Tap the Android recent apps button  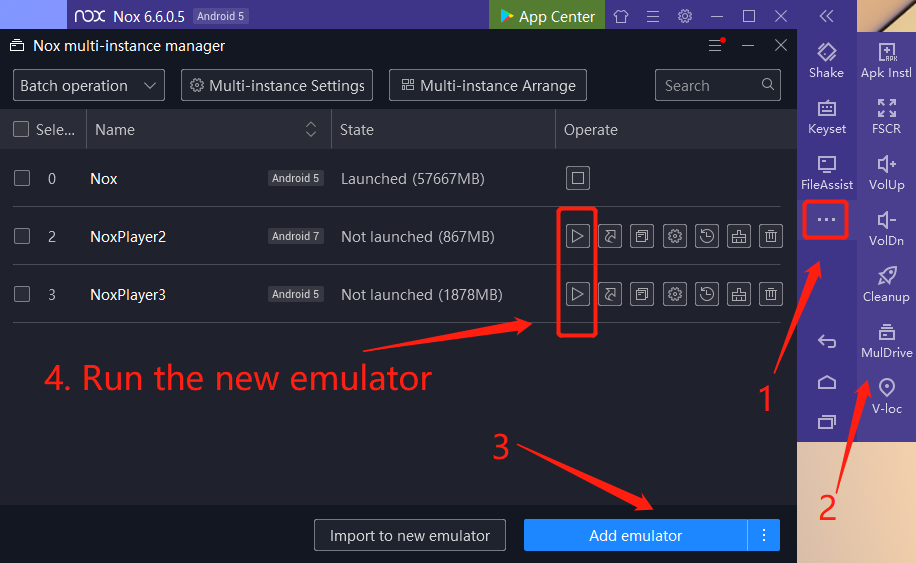(827, 422)
